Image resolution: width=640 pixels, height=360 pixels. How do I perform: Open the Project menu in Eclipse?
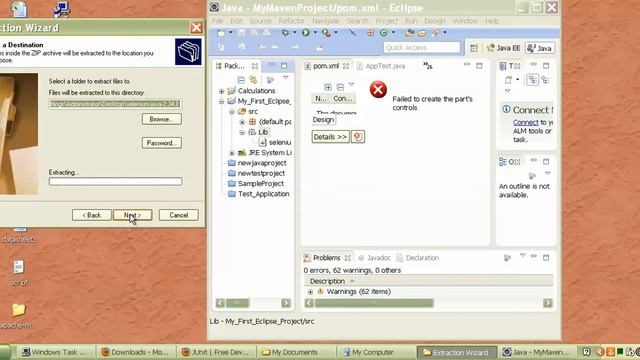[x=386, y=21]
